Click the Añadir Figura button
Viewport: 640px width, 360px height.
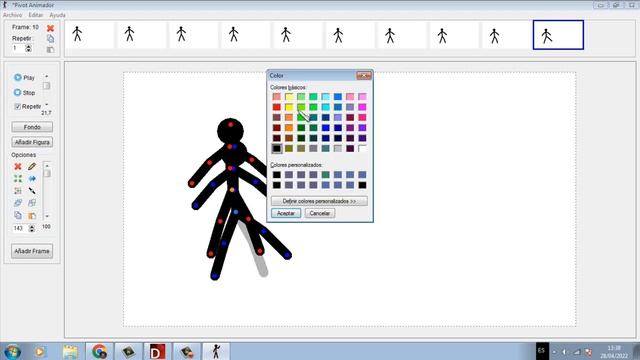(x=32, y=142)
